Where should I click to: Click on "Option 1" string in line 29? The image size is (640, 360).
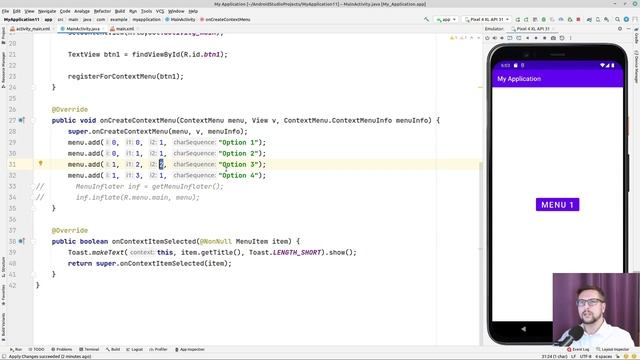[238, 142]
